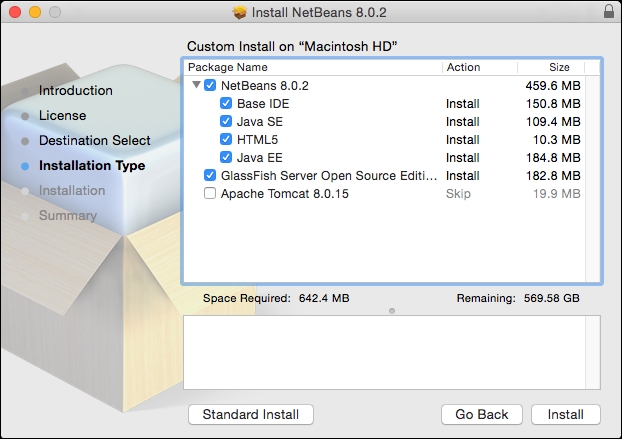The width and height of the screenshot is (622, 439).
Task: Disable the Java EE package
Action: click(x=226, y=157)
